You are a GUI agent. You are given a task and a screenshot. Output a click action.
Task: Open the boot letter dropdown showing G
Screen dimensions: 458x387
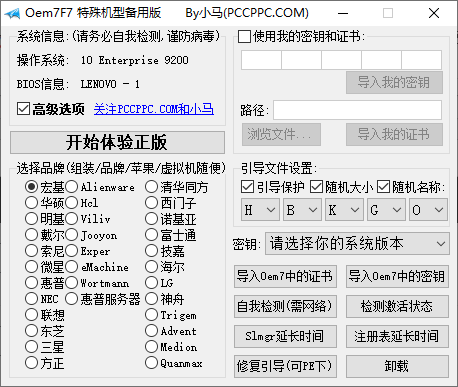pos(386,210)
